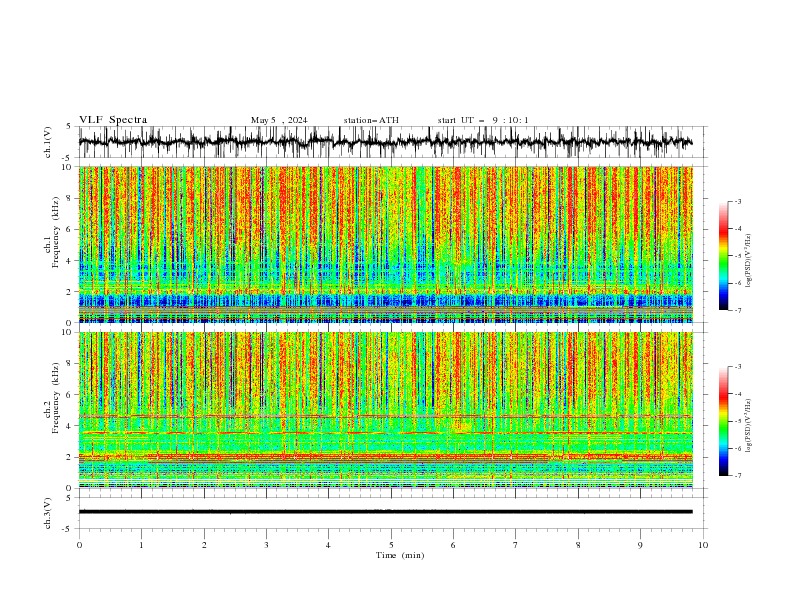Viewport: 792px width, 612px height.
Task: Click the upper spectrogram color scale bar
Action: click(723, 256)
